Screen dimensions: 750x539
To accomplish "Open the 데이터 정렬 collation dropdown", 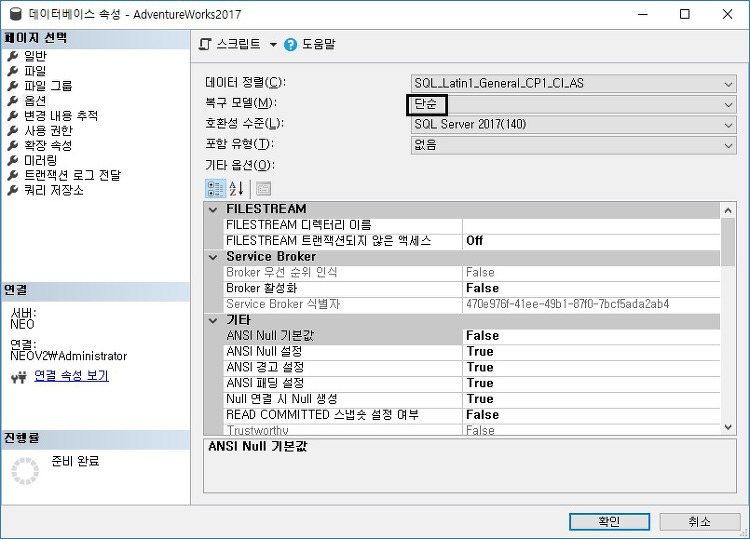I will point(574,84).
